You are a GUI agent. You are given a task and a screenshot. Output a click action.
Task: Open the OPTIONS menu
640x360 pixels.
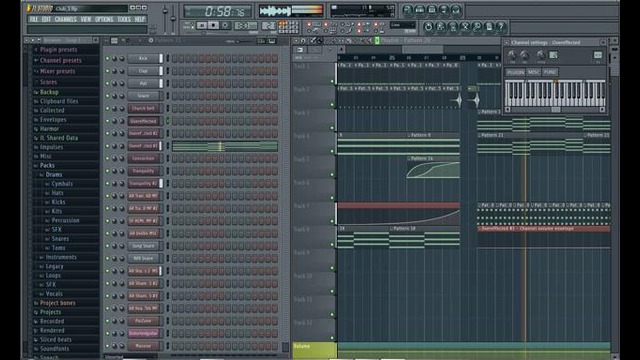[104, 19]
